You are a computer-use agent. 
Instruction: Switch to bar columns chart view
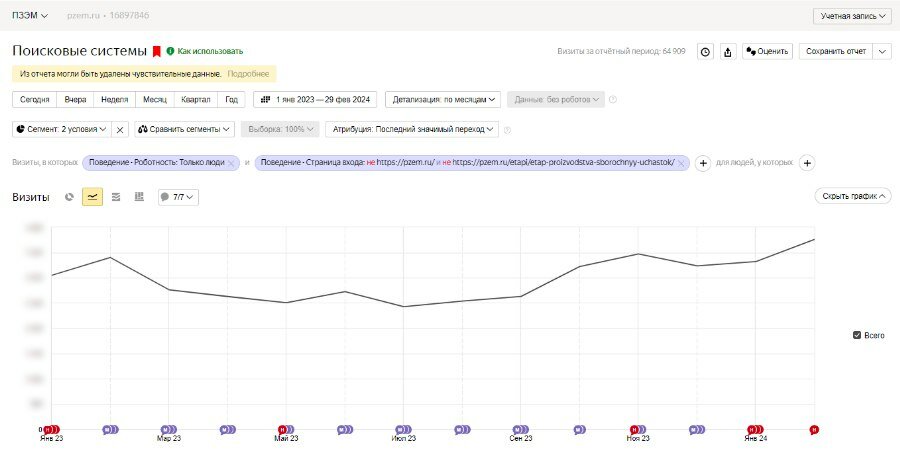(139, 197)
